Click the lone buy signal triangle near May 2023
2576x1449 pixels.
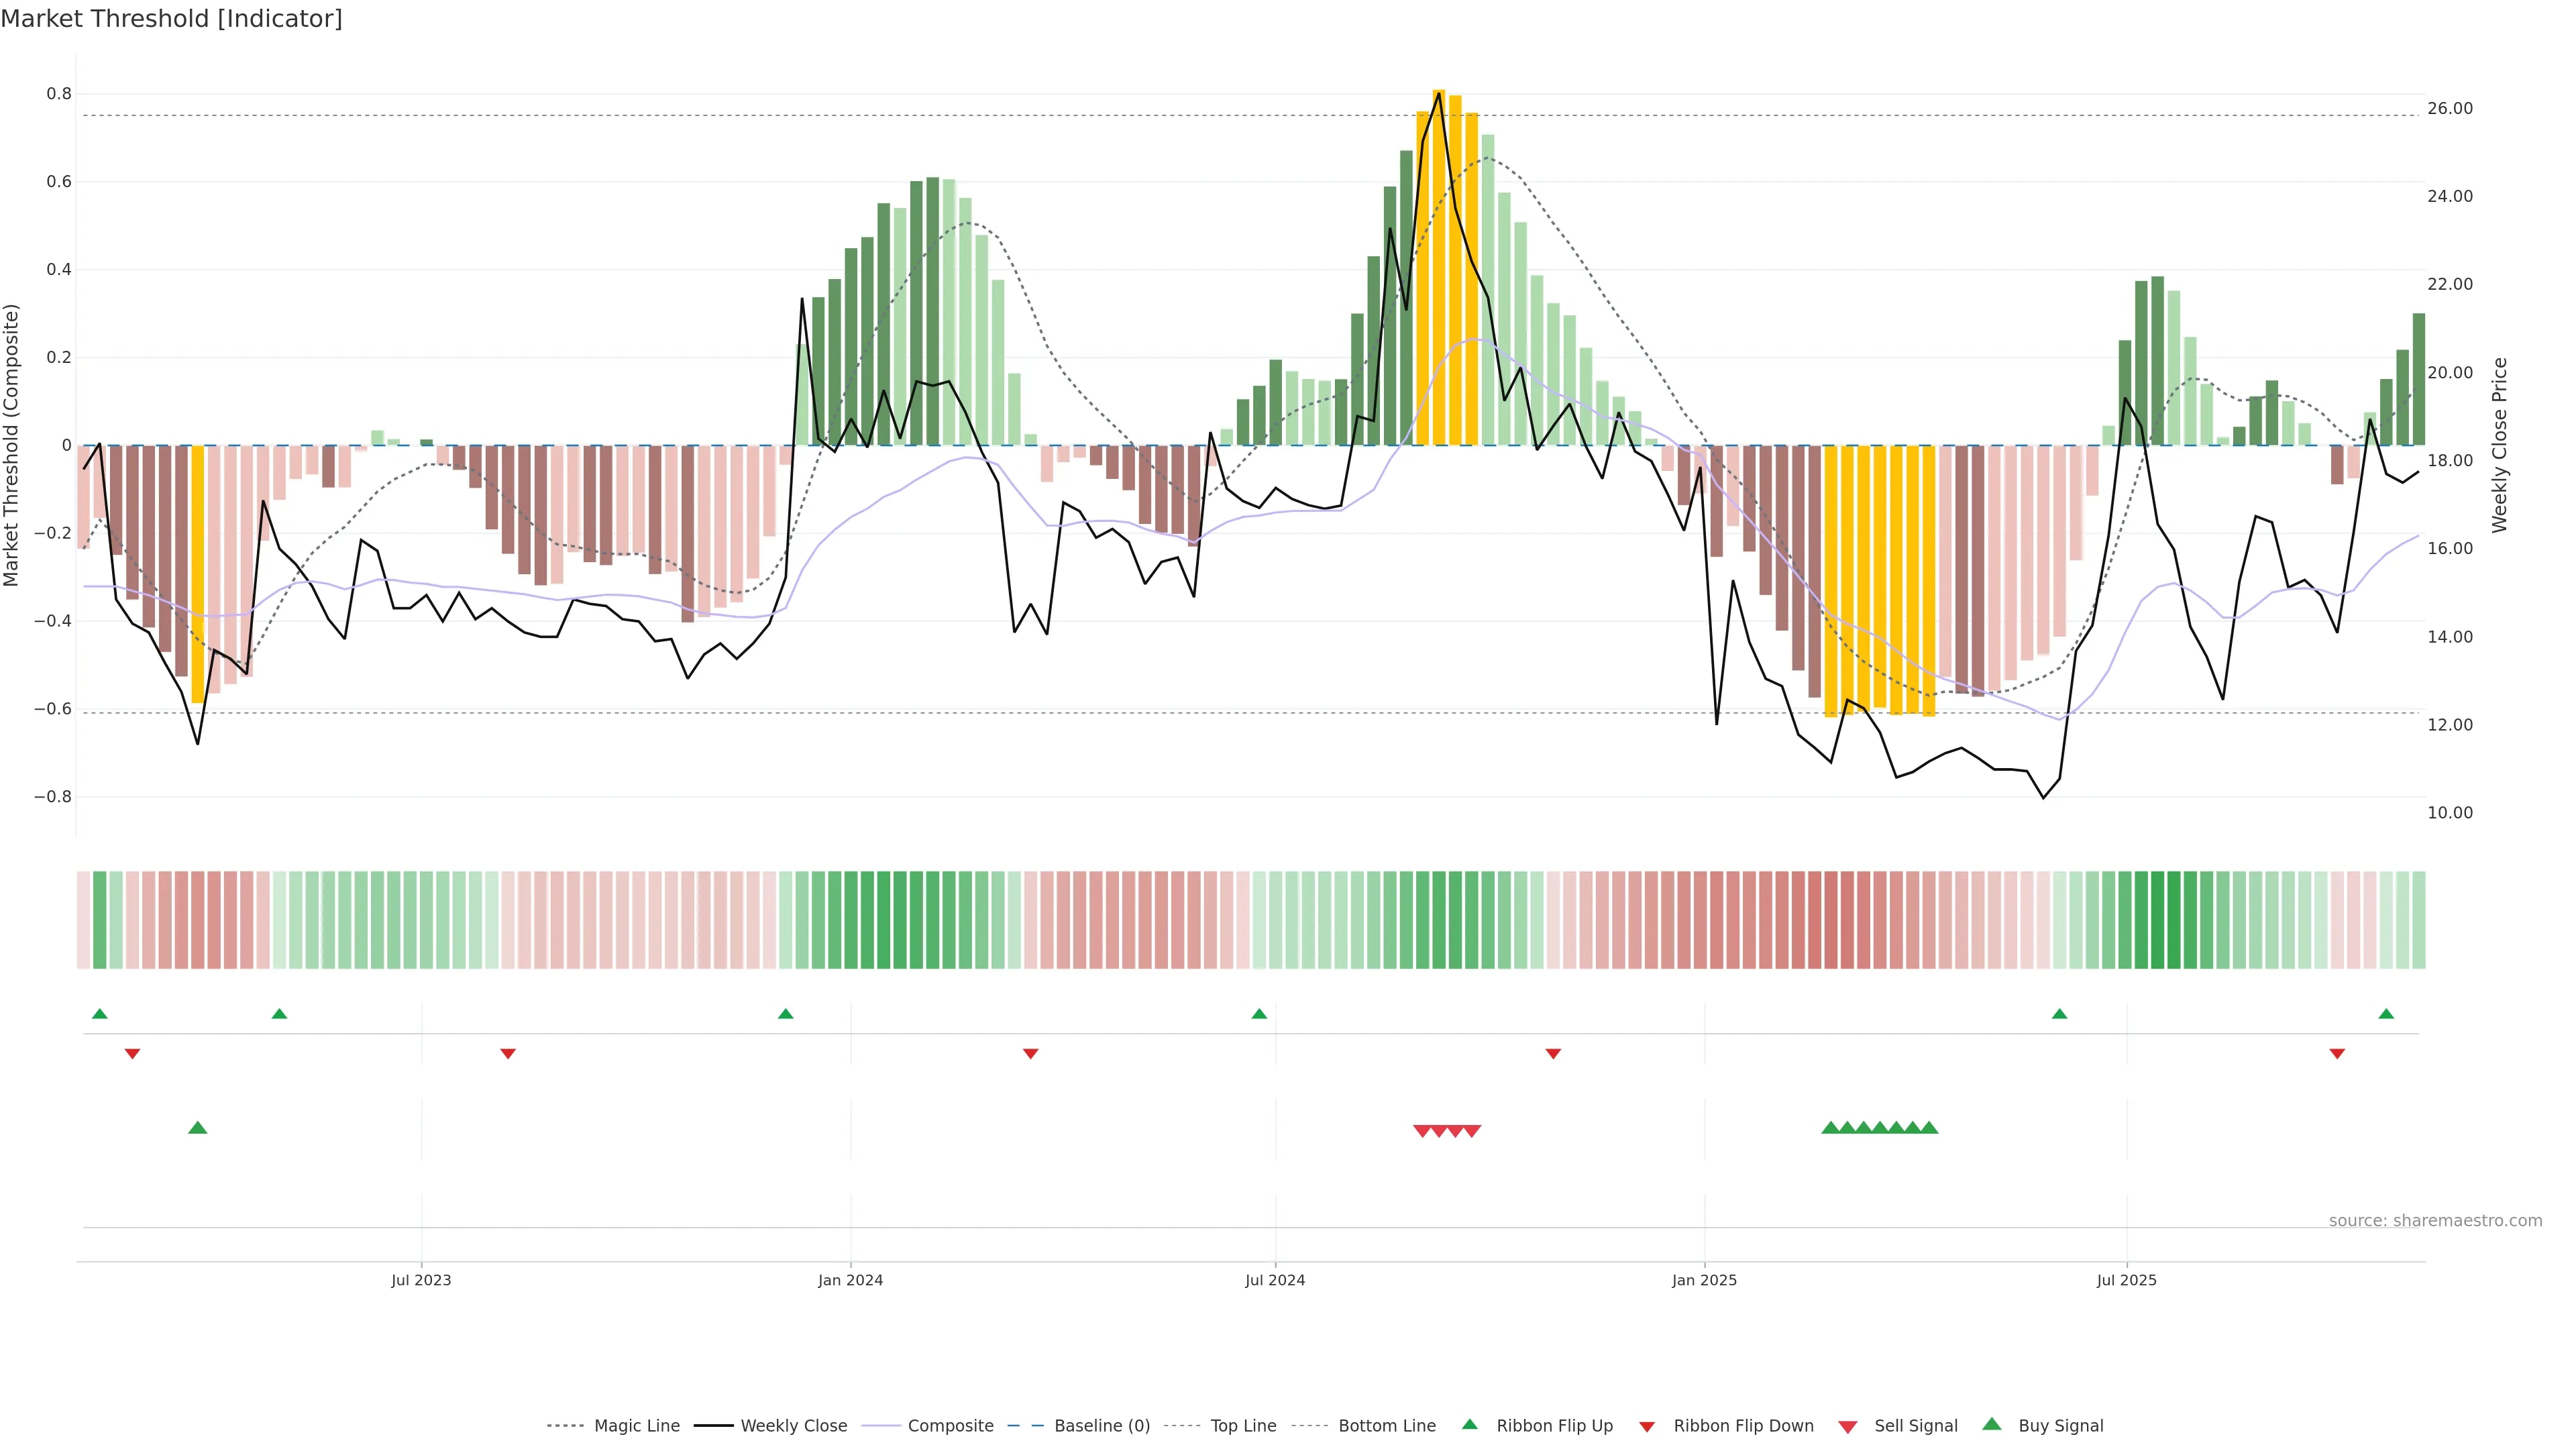coord(198,1128)
